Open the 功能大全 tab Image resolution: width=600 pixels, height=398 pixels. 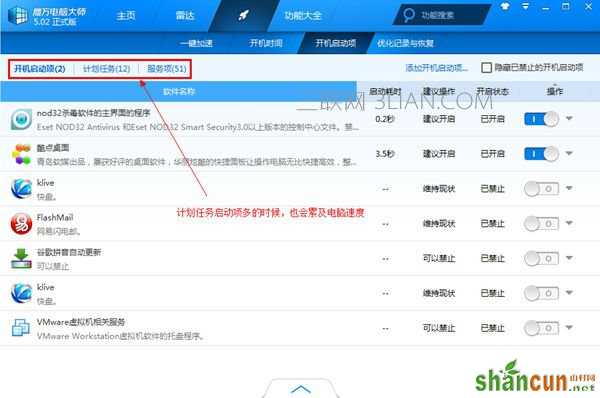pyautogui.click(x=303, y=15)
